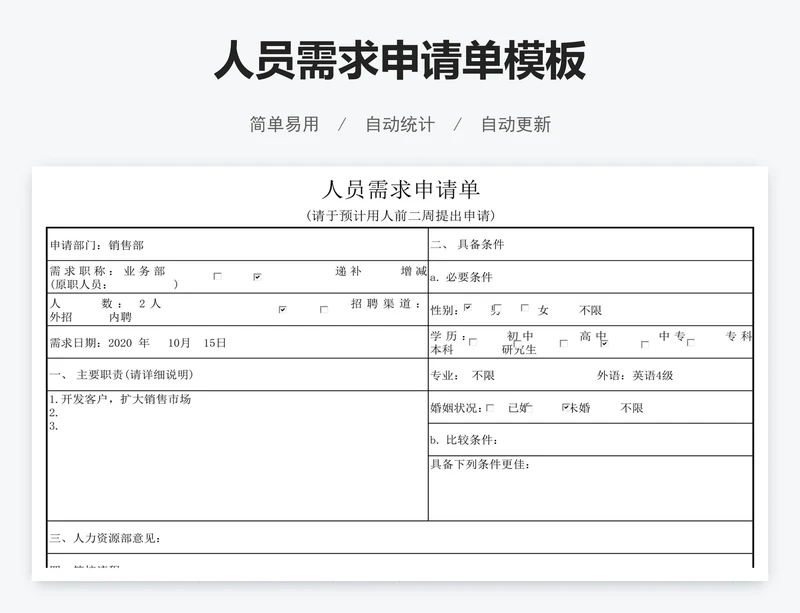Untick the checked box in the 人数 row
The width and height of the screenshot is (800, 613).
tap(283, 309)
